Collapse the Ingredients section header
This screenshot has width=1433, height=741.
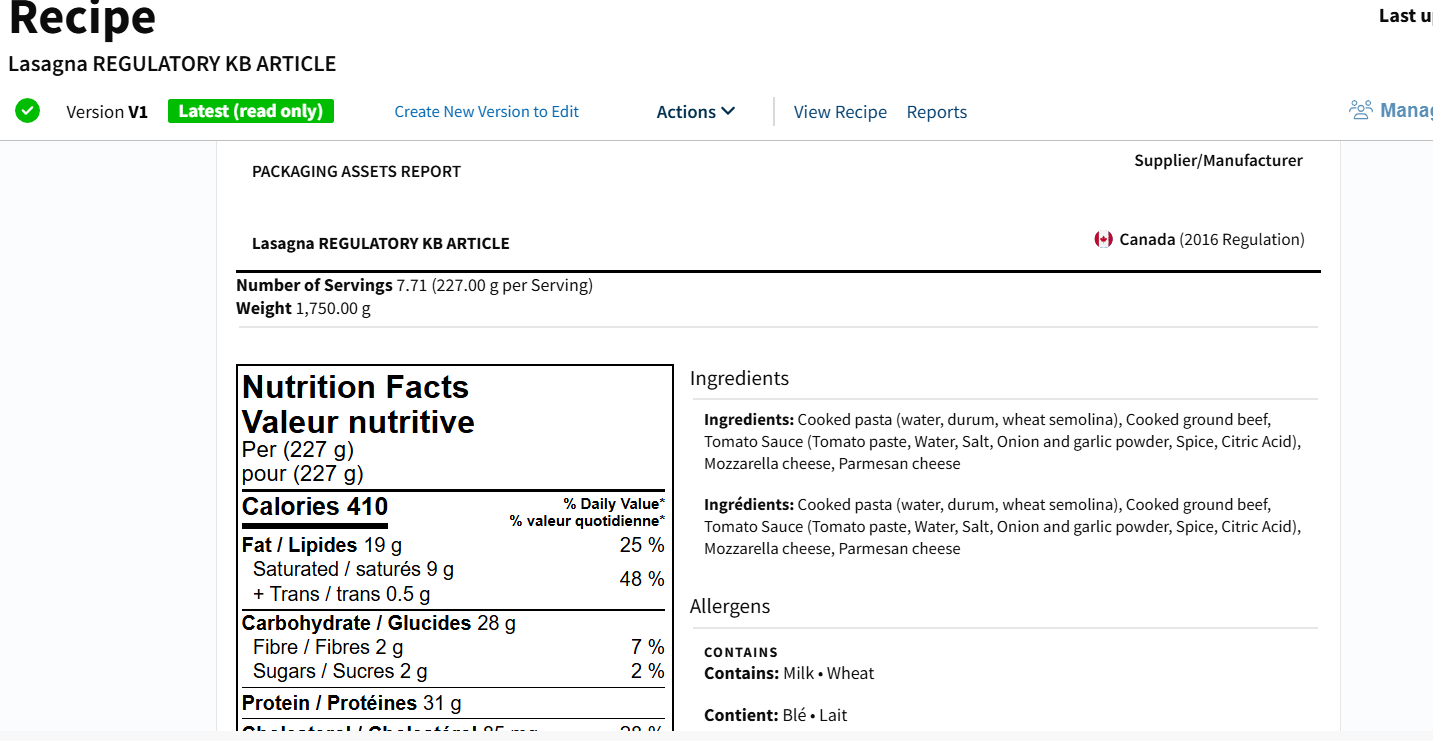pyautogui.click(x=739, y=378)
